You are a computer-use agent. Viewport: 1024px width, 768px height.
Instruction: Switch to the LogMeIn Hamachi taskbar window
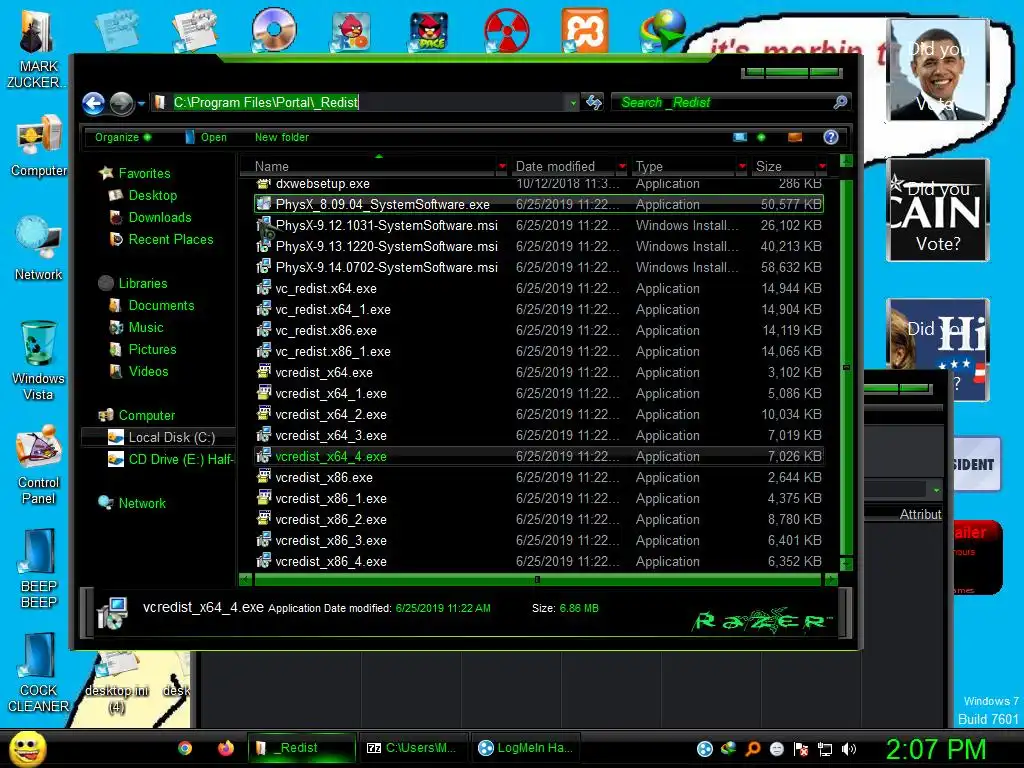[x=525, y=748]
